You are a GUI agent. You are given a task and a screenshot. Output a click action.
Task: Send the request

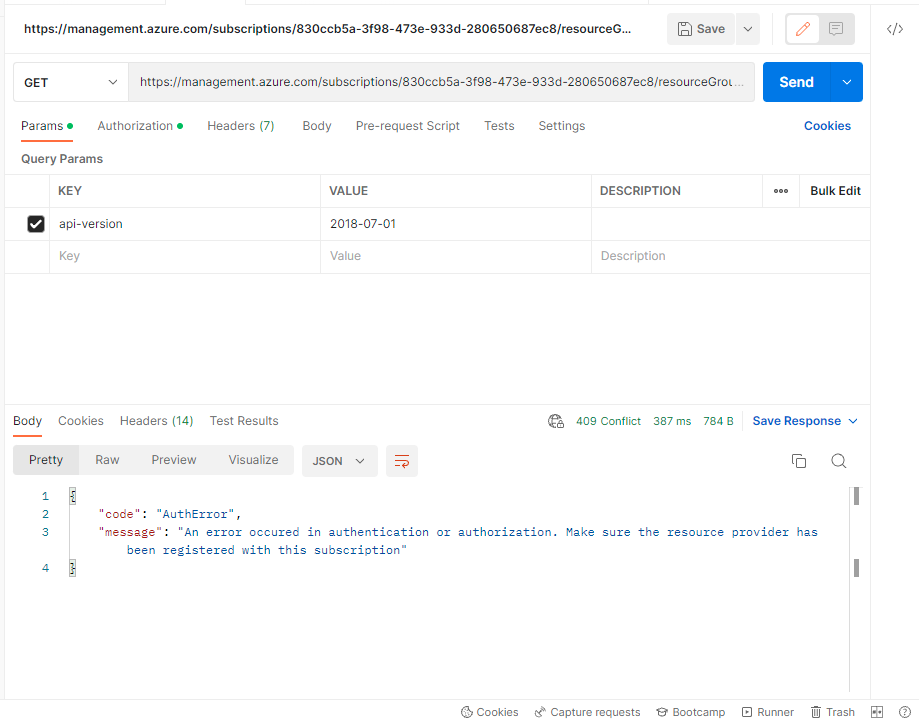pos(796,82)
